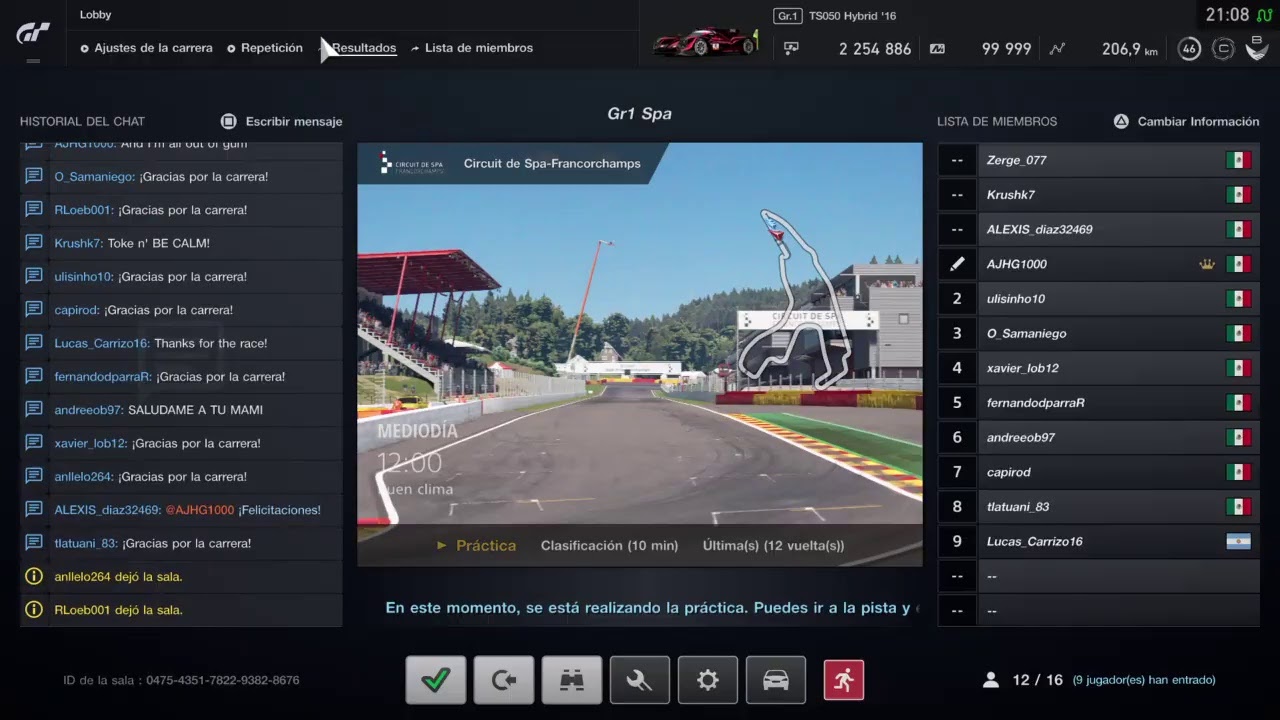Screen dimensions: 1280x720
Task: Click the info icon for anllelo264 left message
Action: pyautogui.click(x=34, y=576)
